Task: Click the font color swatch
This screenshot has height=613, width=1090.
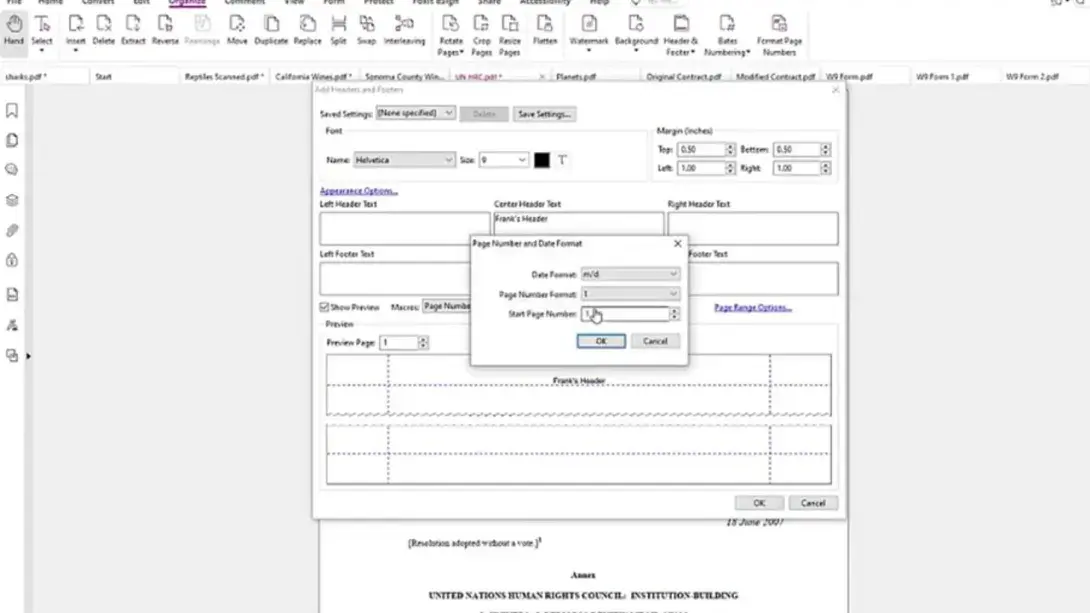Action: point(541,159)
